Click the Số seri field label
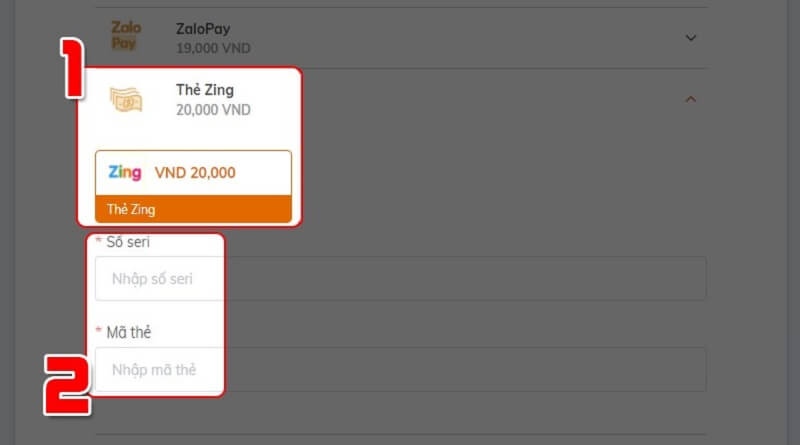Screen dimensions: 800x445 129,242
